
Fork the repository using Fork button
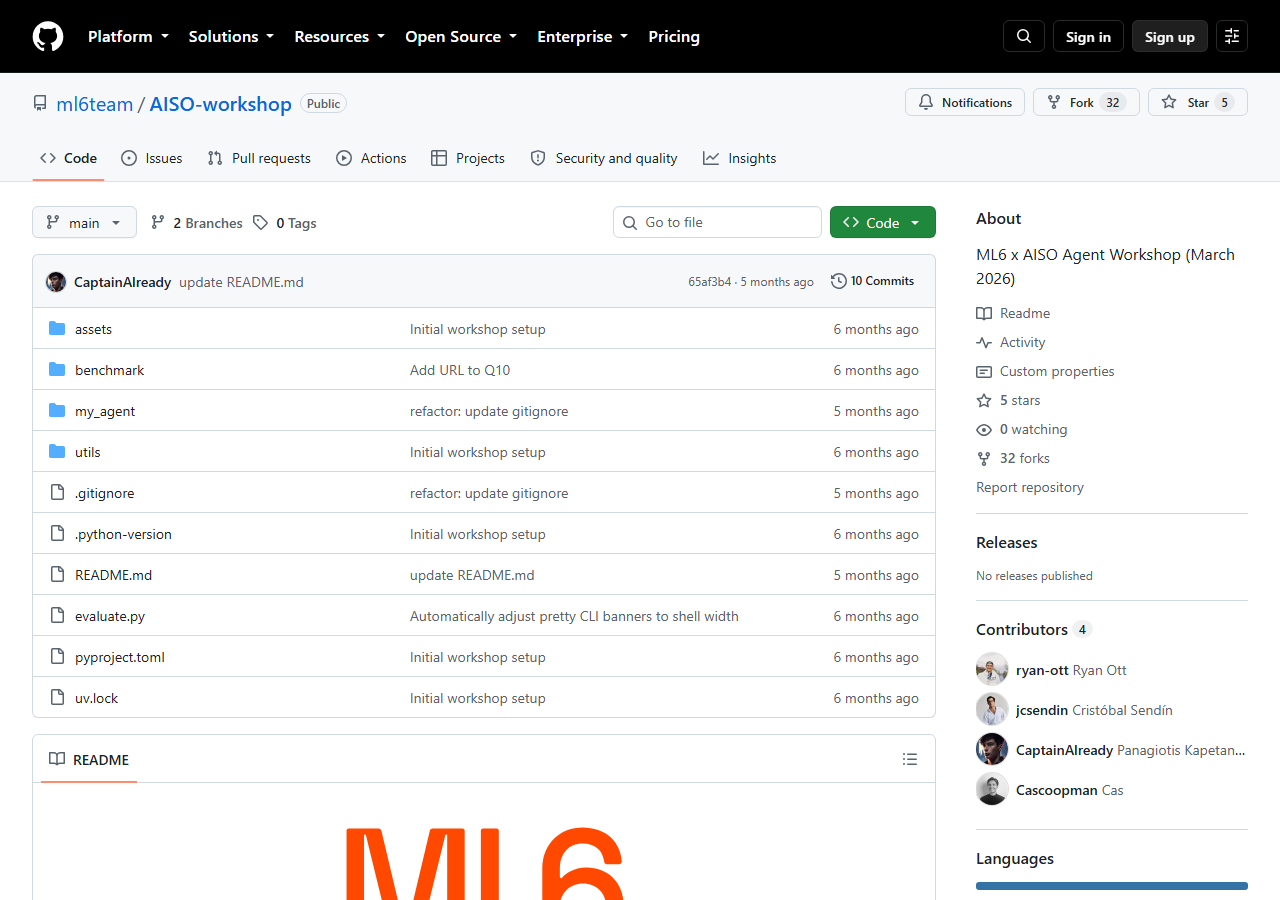[1086, 102]
